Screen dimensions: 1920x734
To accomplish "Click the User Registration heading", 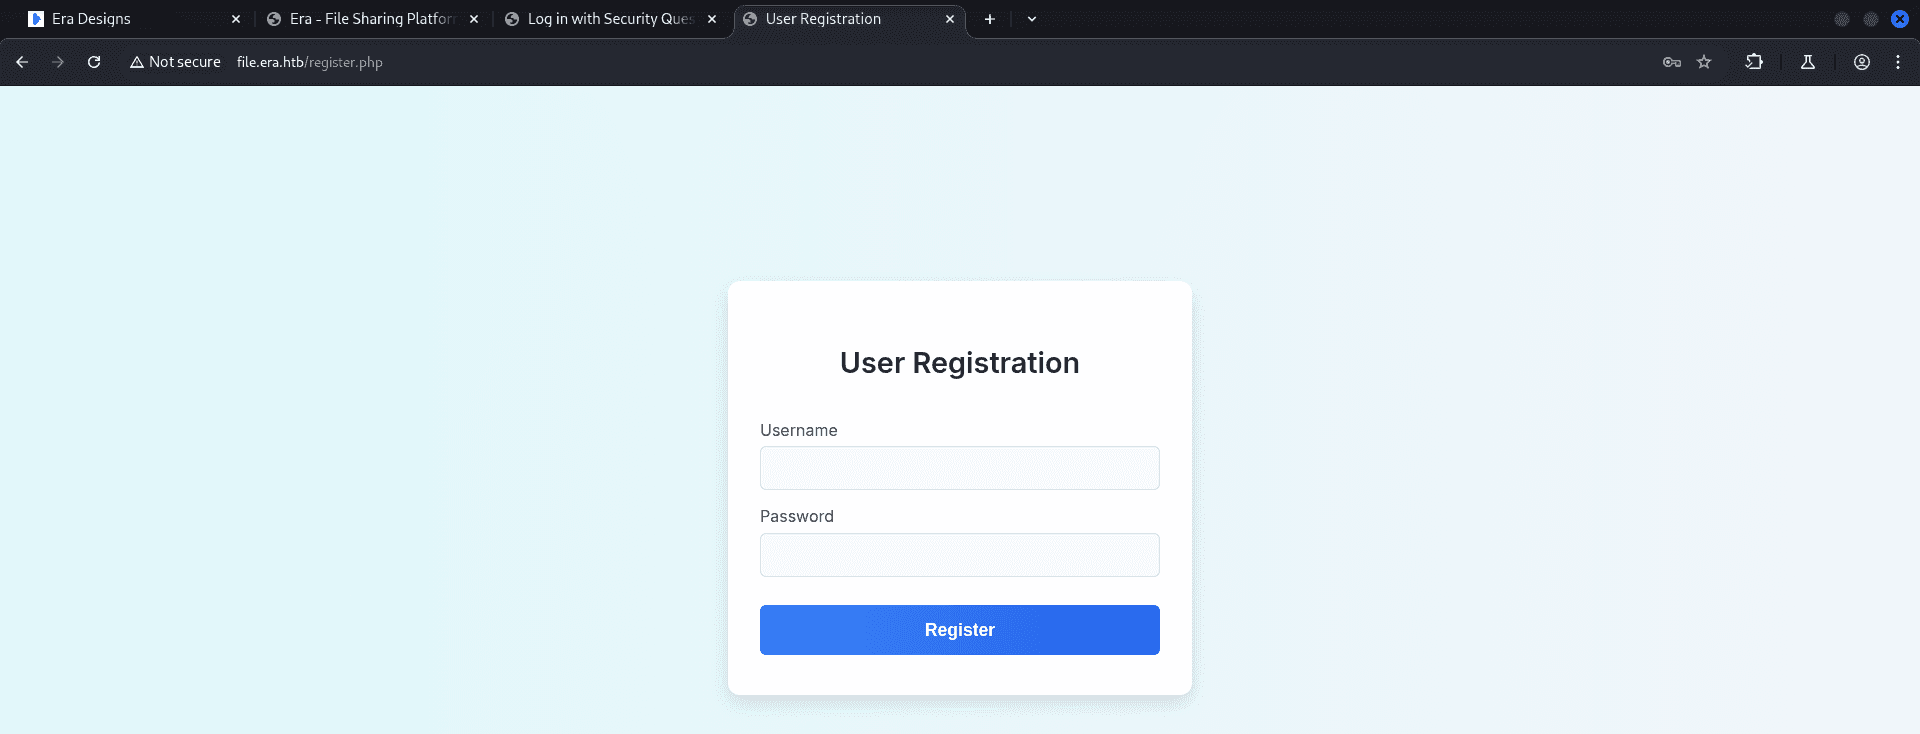I will [x=960, y=363].
